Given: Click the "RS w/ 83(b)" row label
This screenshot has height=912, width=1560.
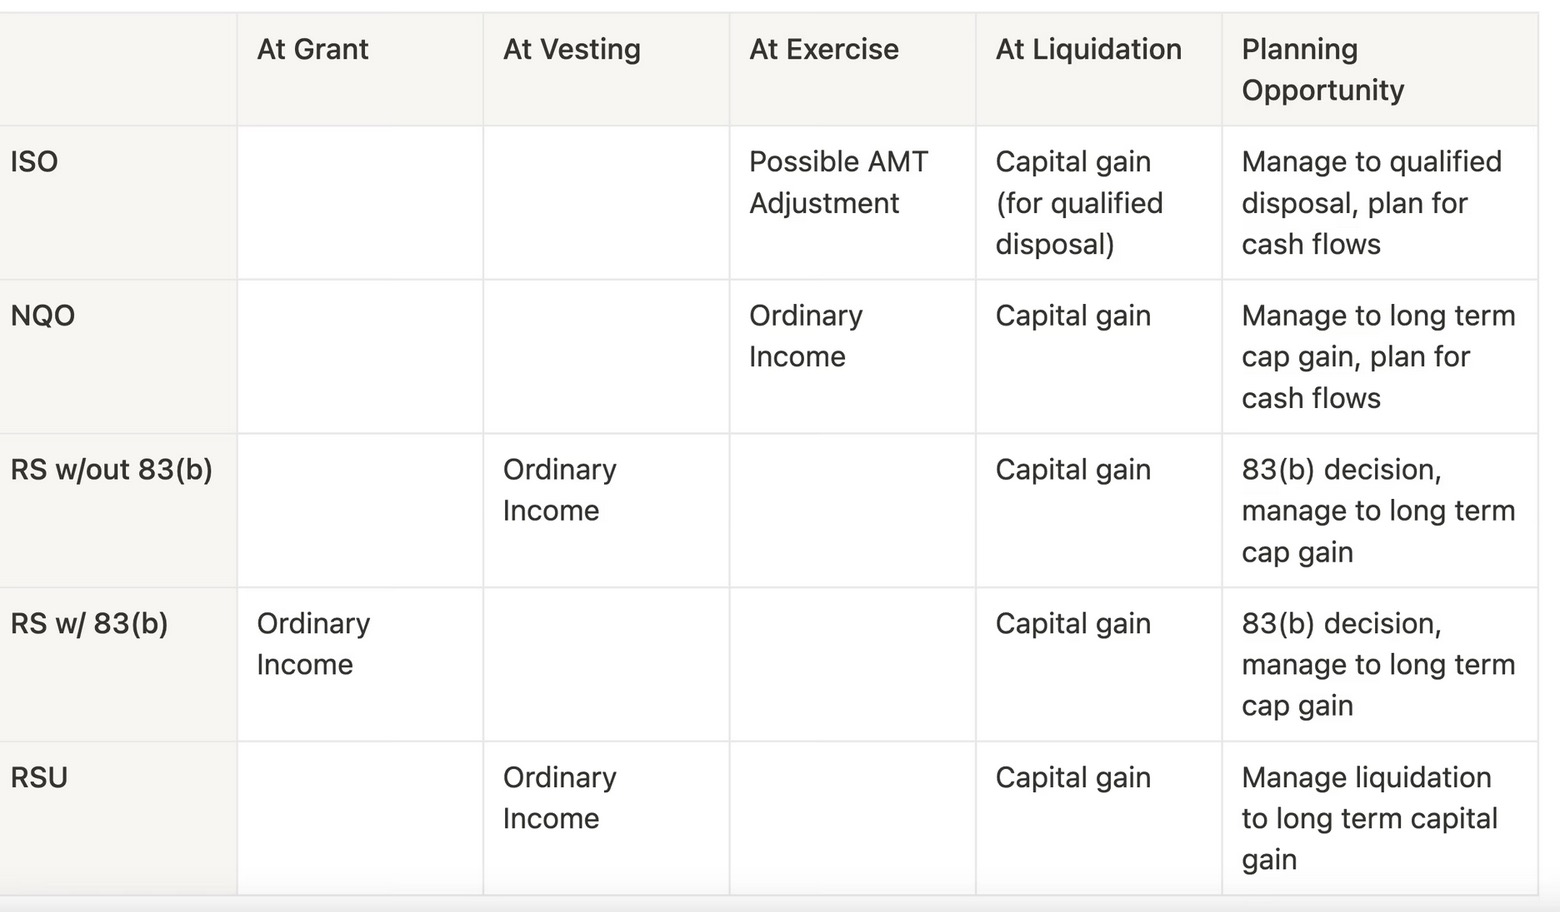Looking at the screenshot, I should click(x=89, y=624).
